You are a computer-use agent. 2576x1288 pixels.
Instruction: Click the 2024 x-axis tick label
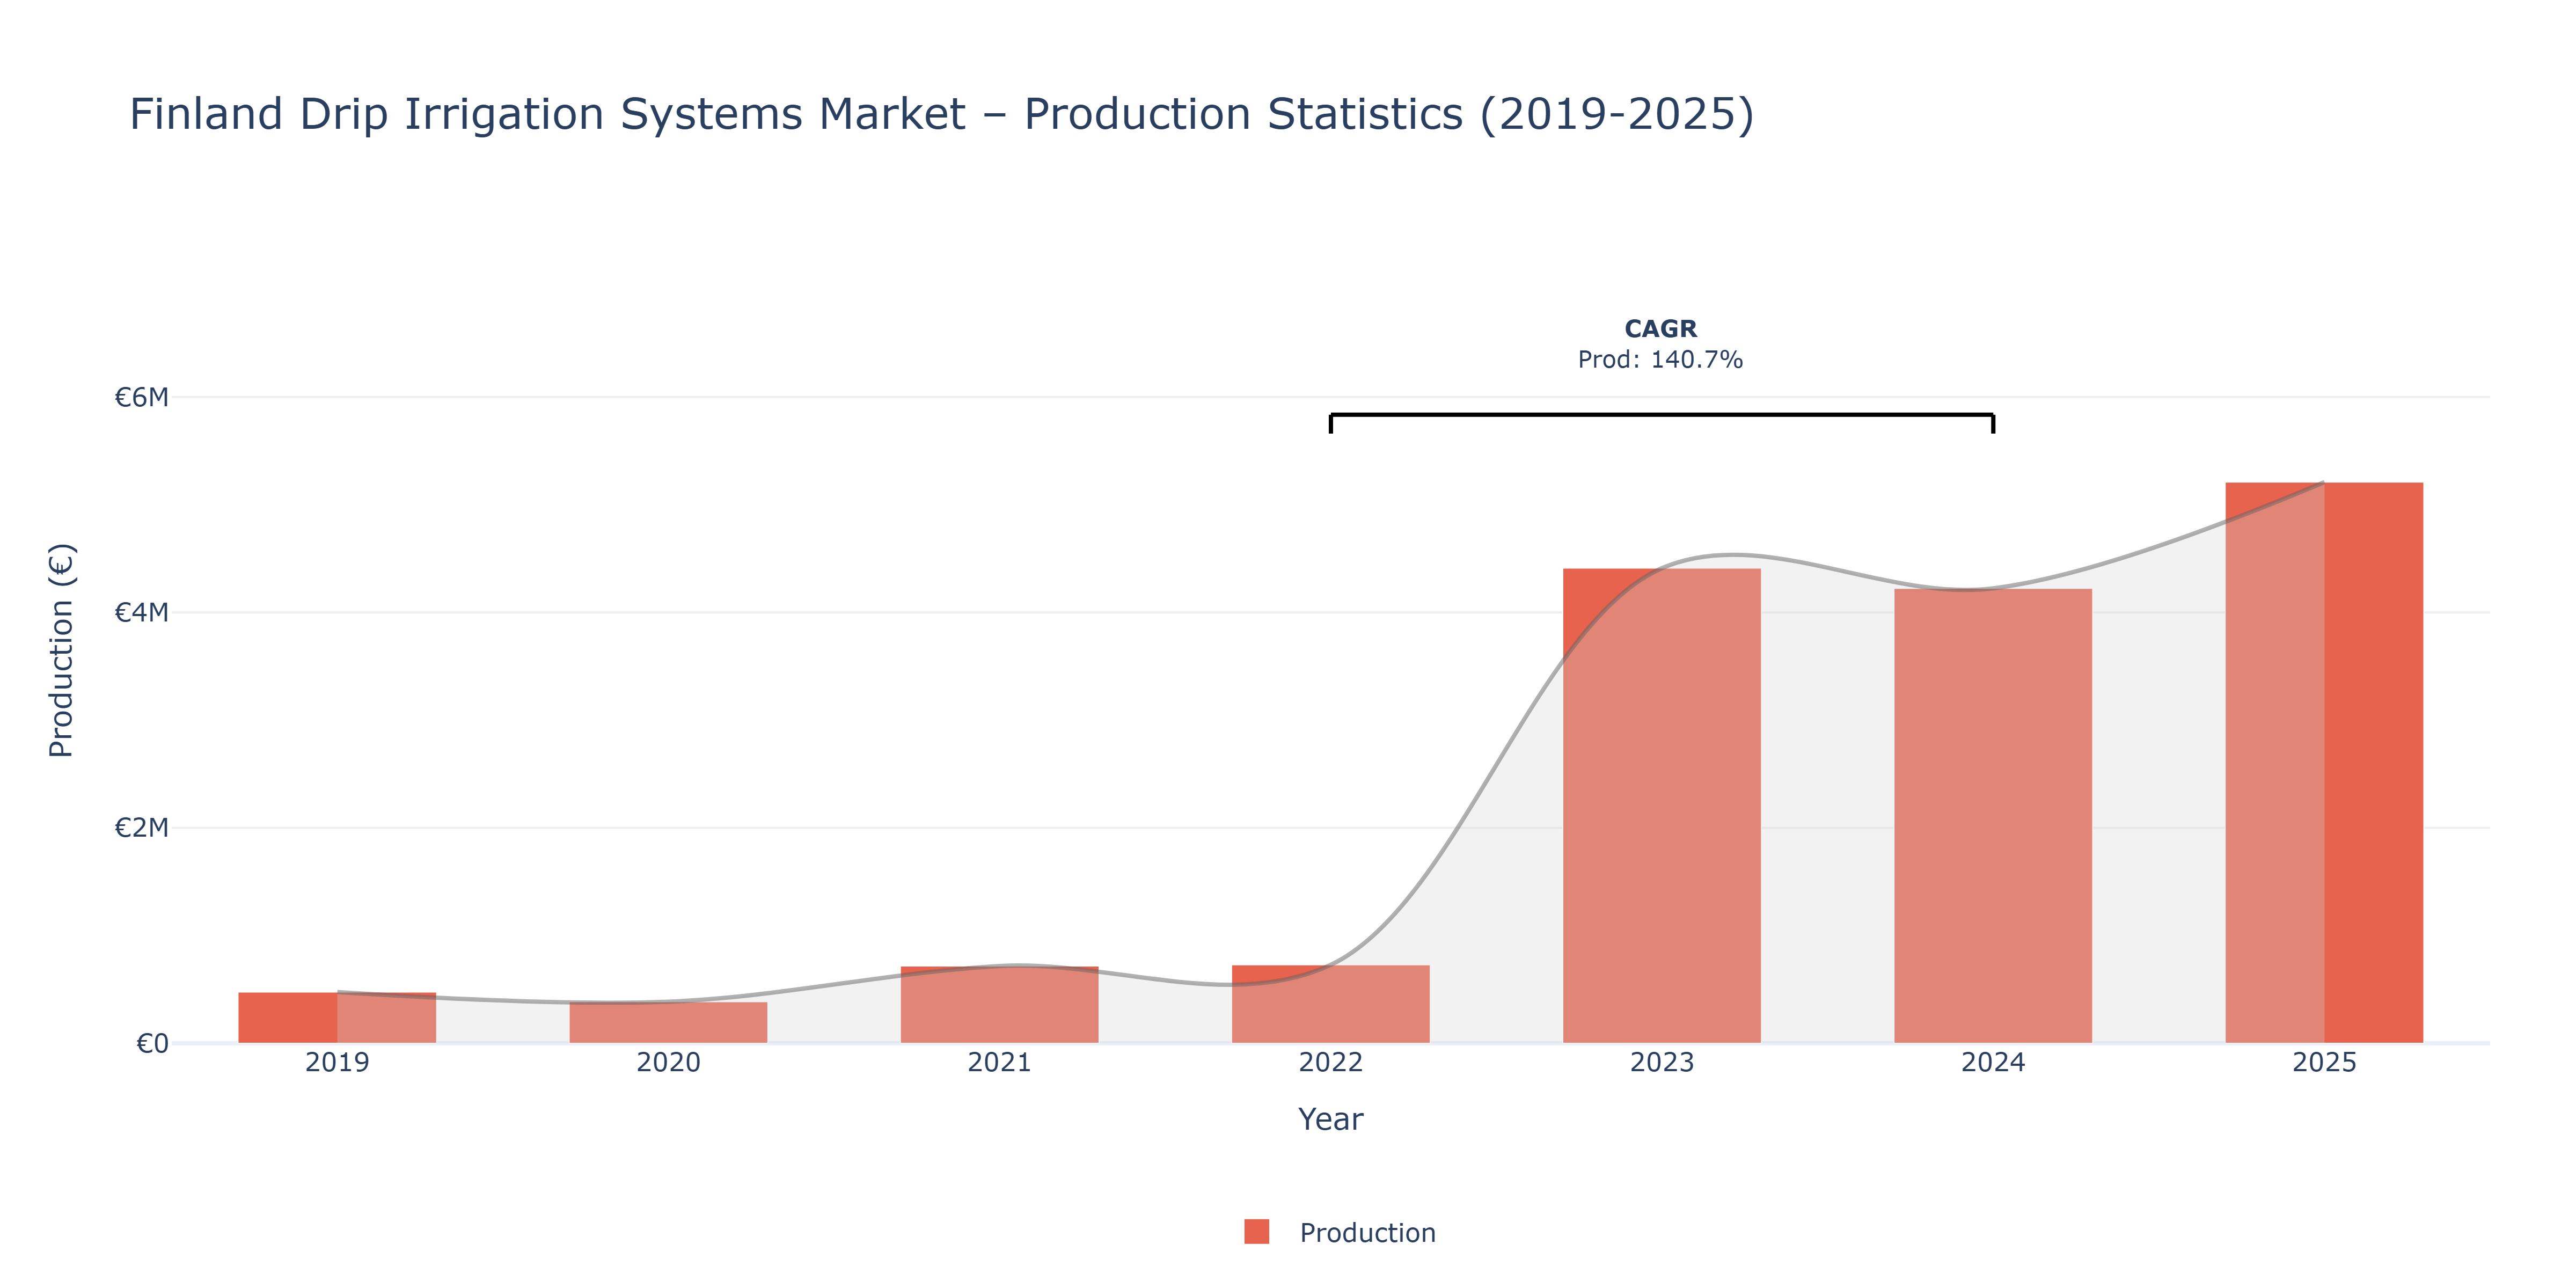click(x=1992, y=1062)
